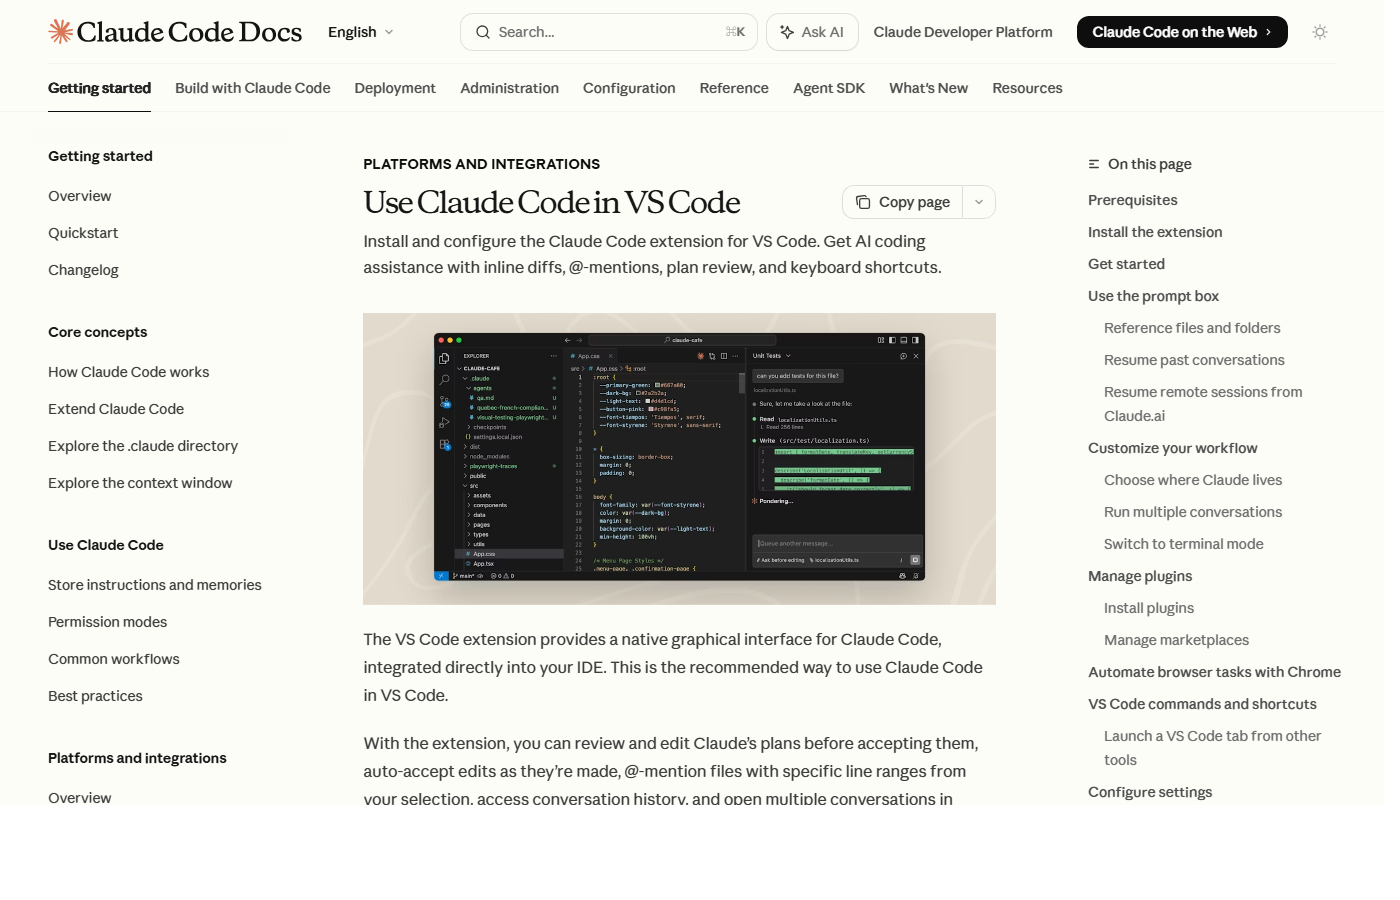The height and width of the screenshot is (900, 1400).
Task: Expand the Copy page options chevron
Action: pyautogui.click(x=979, y=202)
